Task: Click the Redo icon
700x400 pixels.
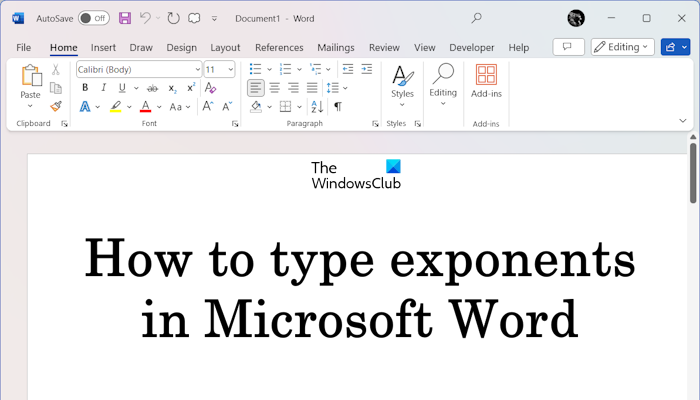Action: coord(173,18)
